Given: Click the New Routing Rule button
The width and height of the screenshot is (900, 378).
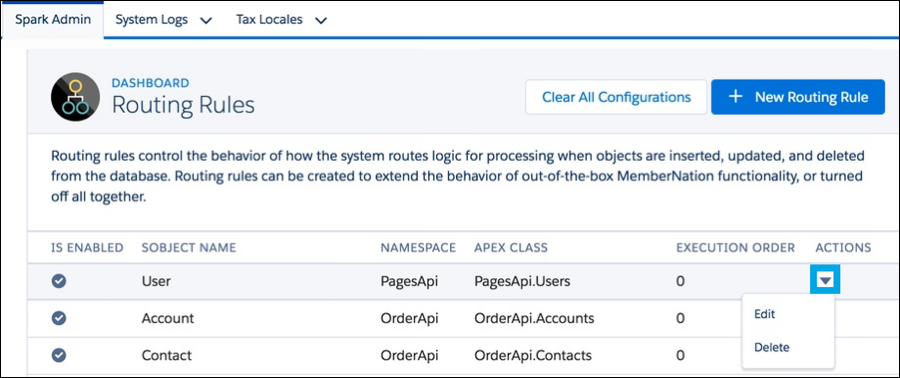Looking at the screenshot, I should click(x=798, y=97).
